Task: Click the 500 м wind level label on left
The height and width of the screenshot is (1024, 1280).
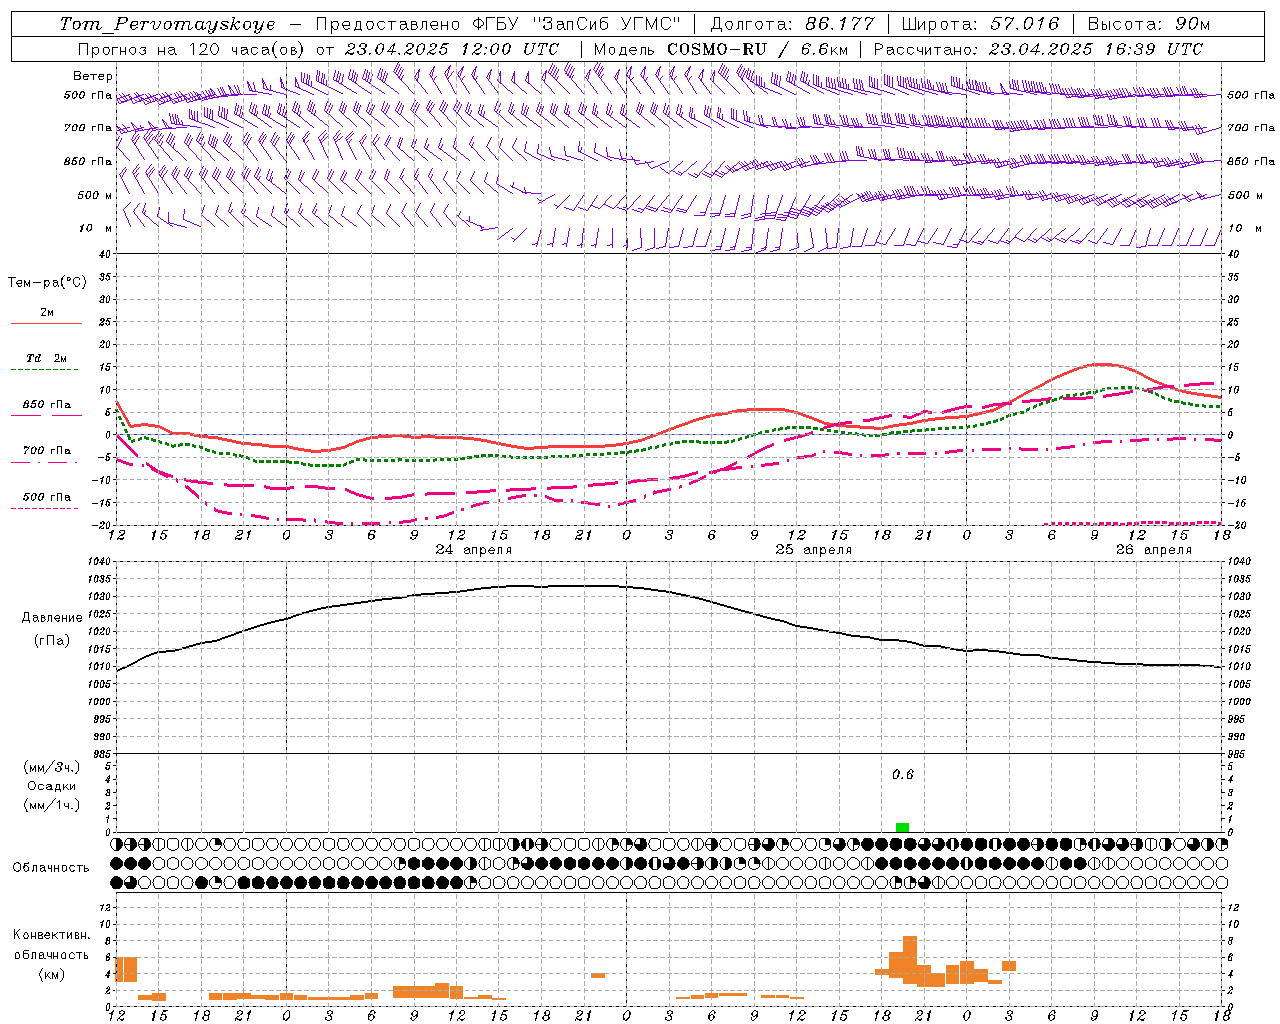Action: click(95, 195)
